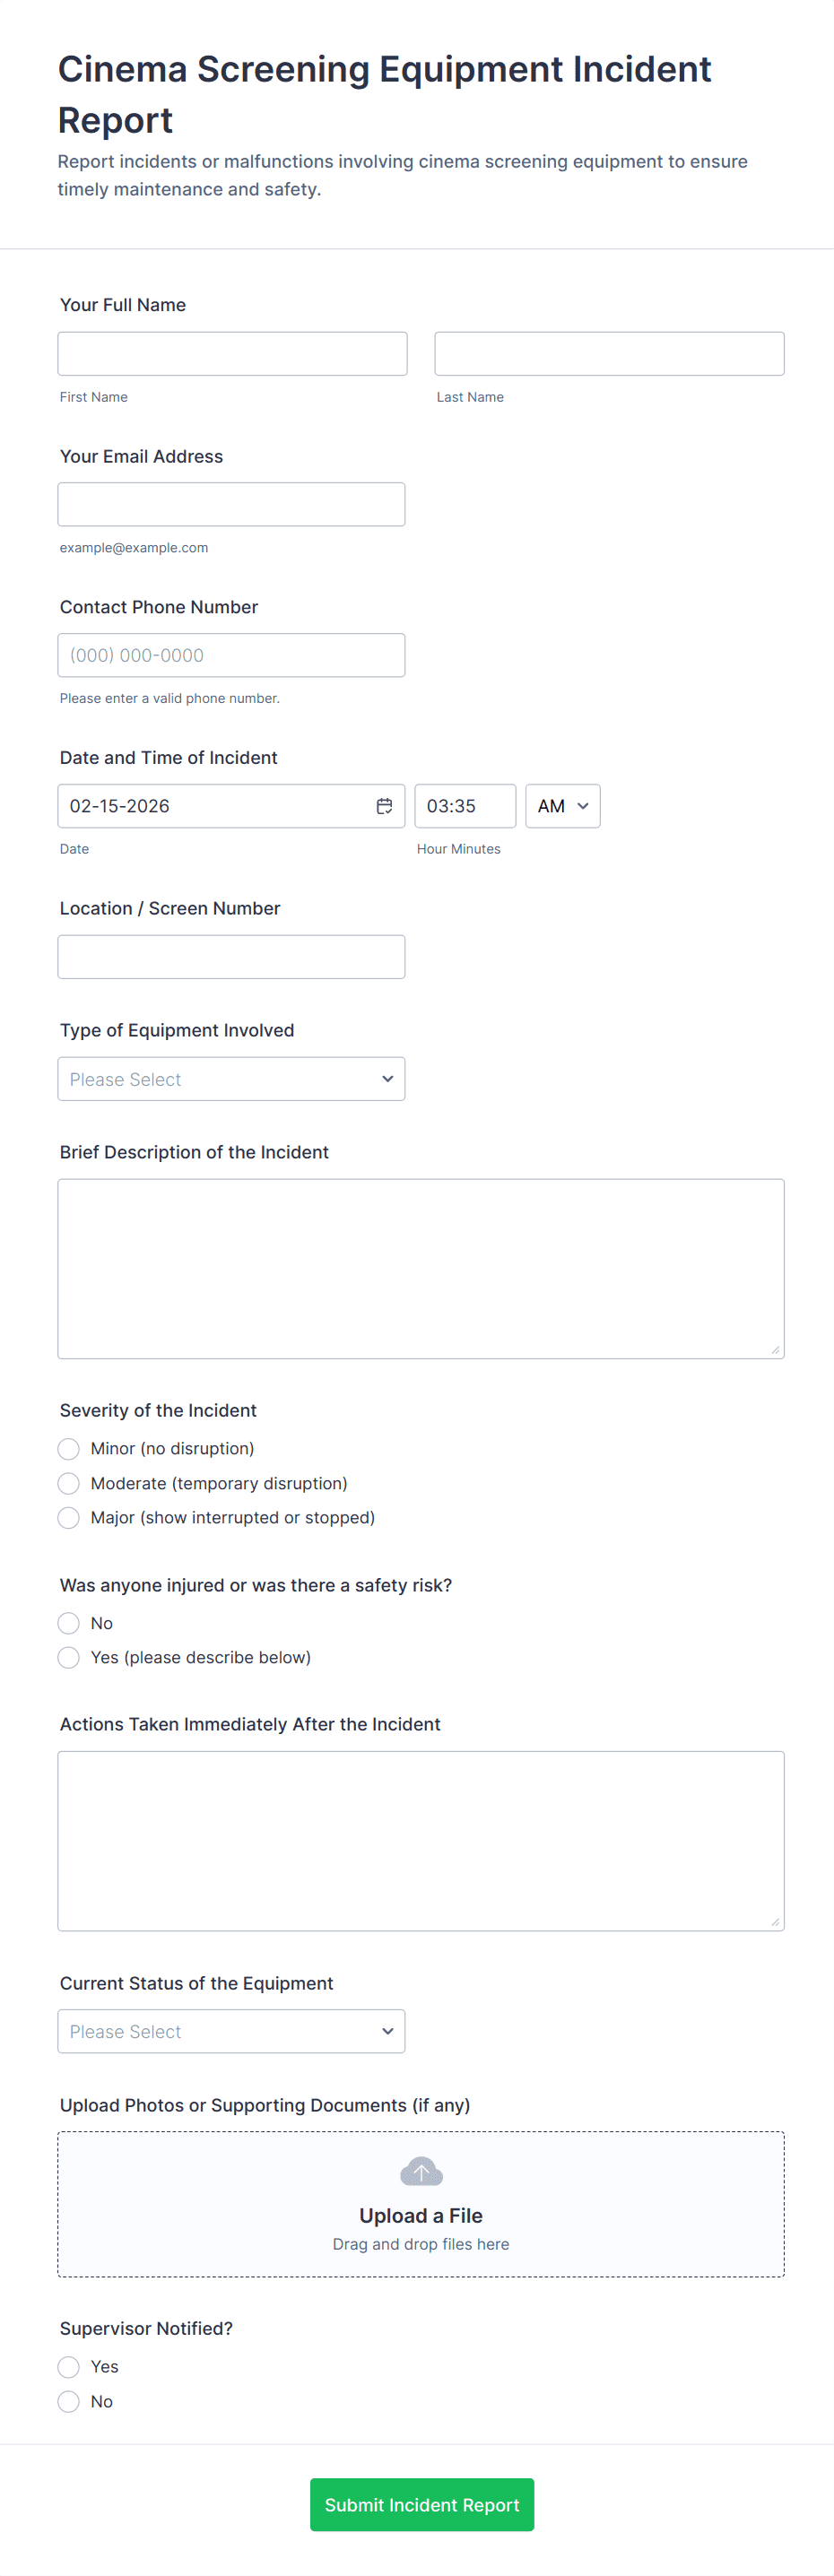This screenshot has width=834, height=2576.
Task: Click the Brief Description text area
Action: tap(421, 1269)
